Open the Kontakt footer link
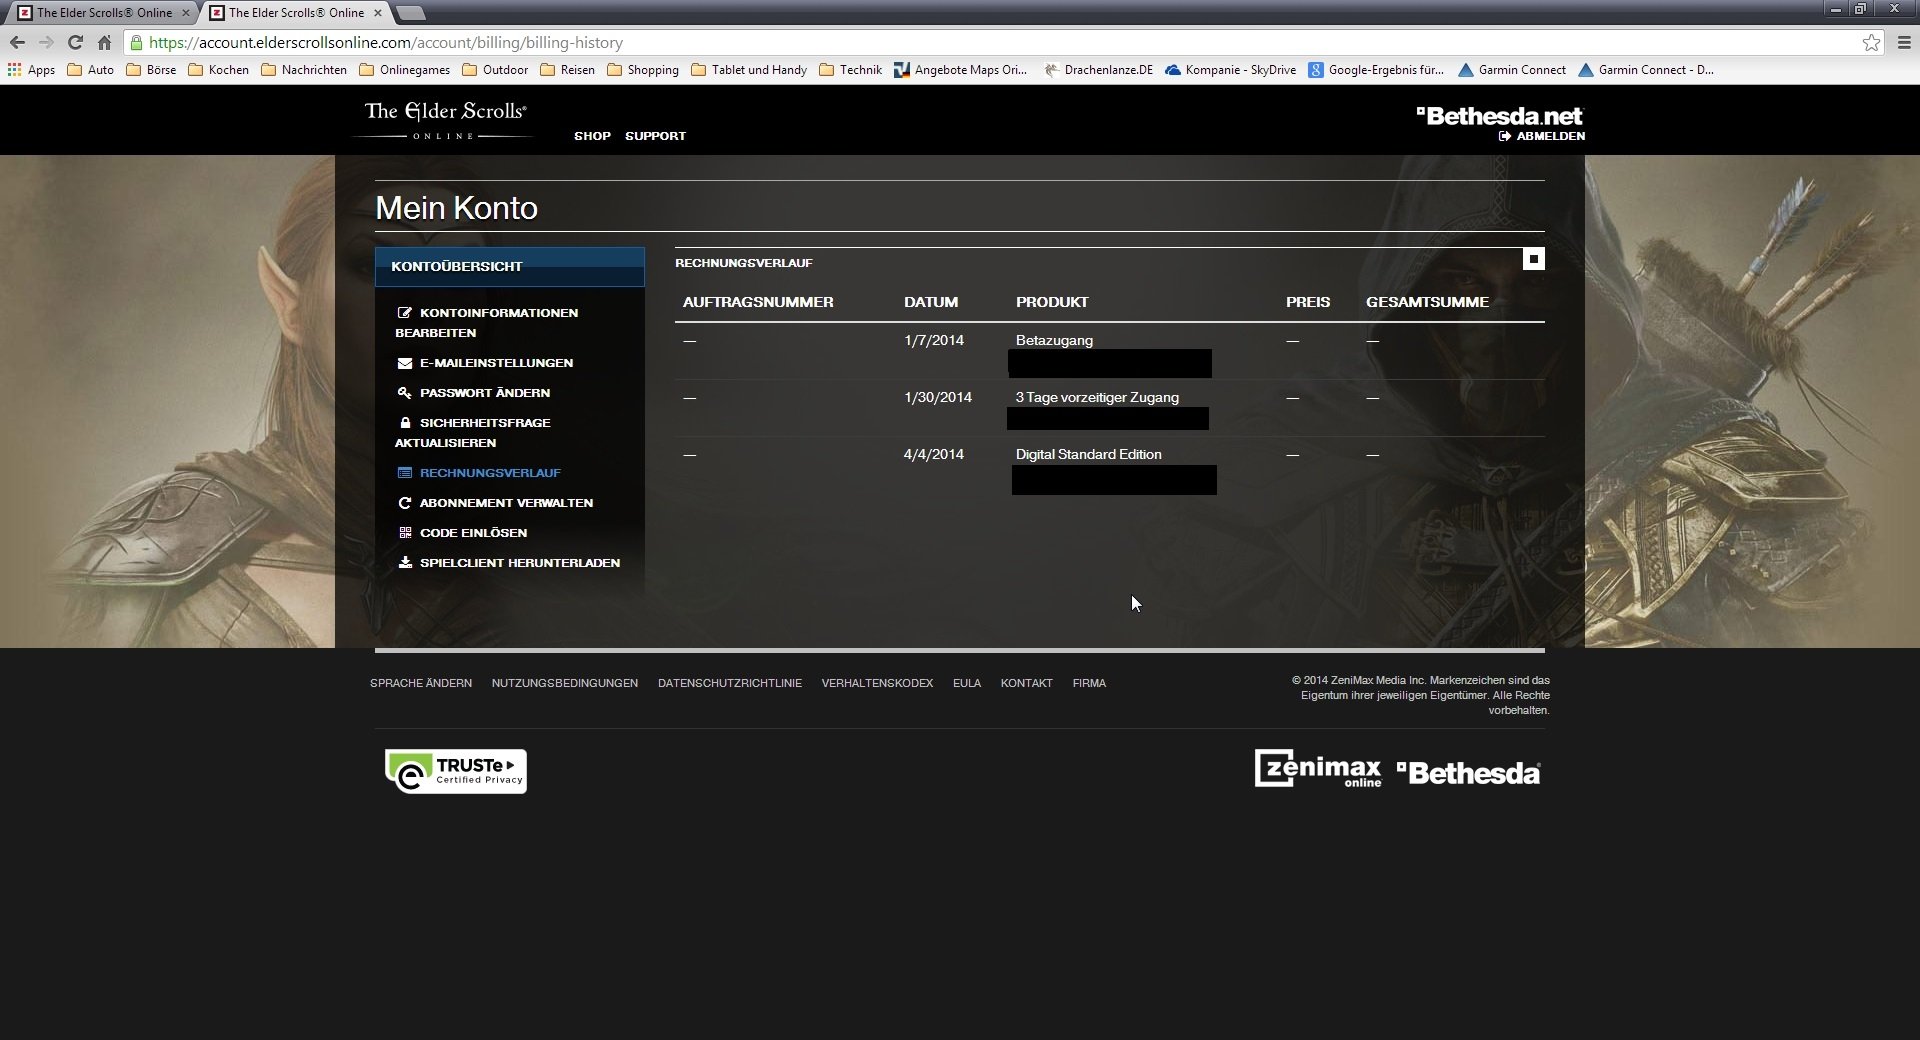Image resolution: width=1920 pixels, height=1040 pixels. (1027, 683)
